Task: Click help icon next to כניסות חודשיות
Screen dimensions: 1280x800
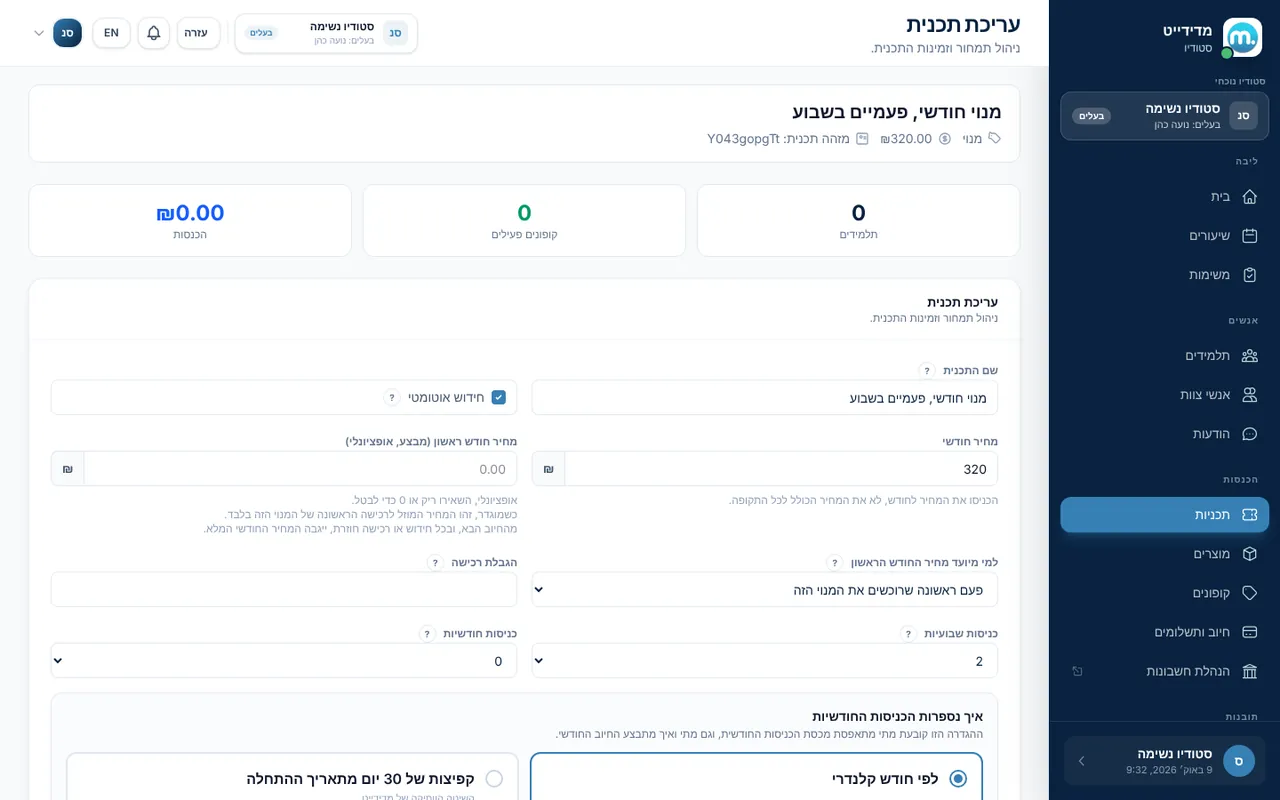Action: [x=427, y=633]
